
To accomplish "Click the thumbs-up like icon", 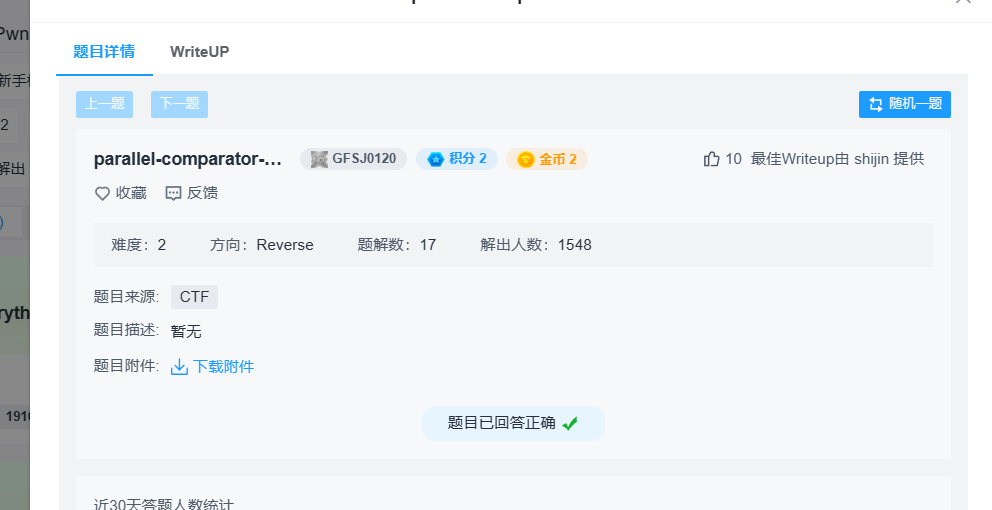I will (x=712, y=159).
